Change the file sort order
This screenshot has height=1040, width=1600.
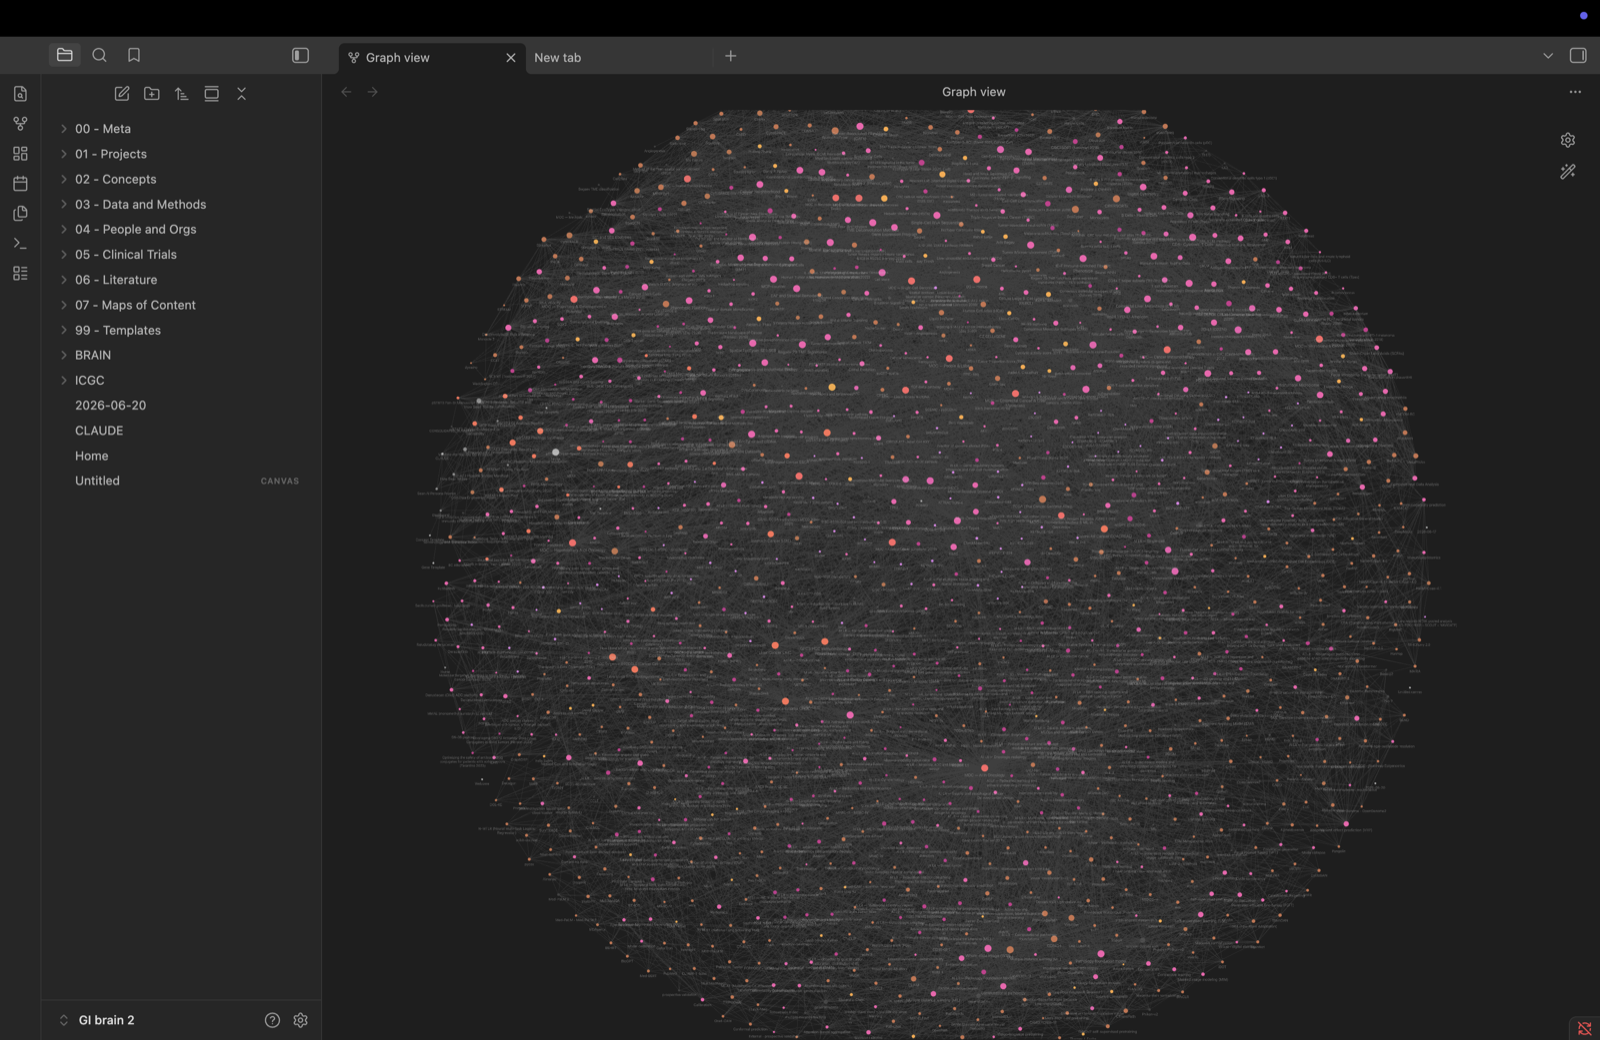click(x=181, y=93)
